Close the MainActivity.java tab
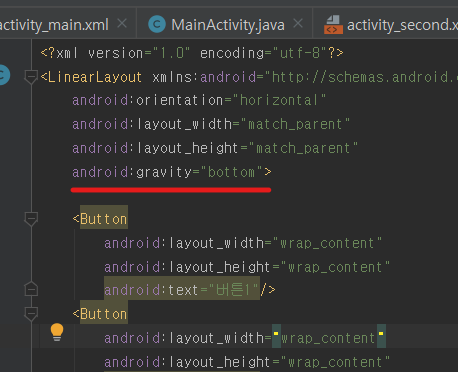The height and width of the screenshot is (372, 458). click(298, 24)
